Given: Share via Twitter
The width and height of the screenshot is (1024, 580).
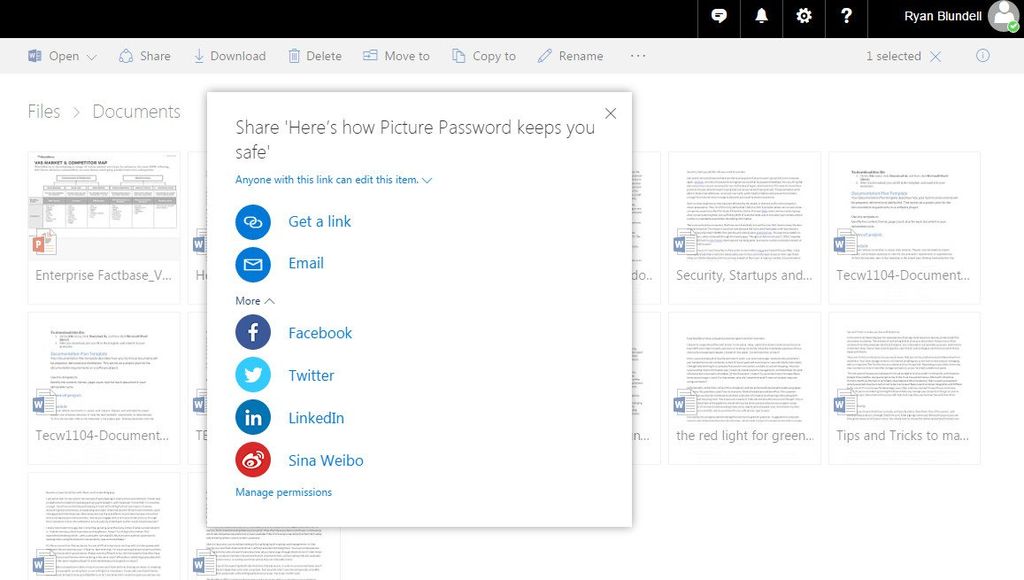Looking at the screenshot, I should click(311, 375).
